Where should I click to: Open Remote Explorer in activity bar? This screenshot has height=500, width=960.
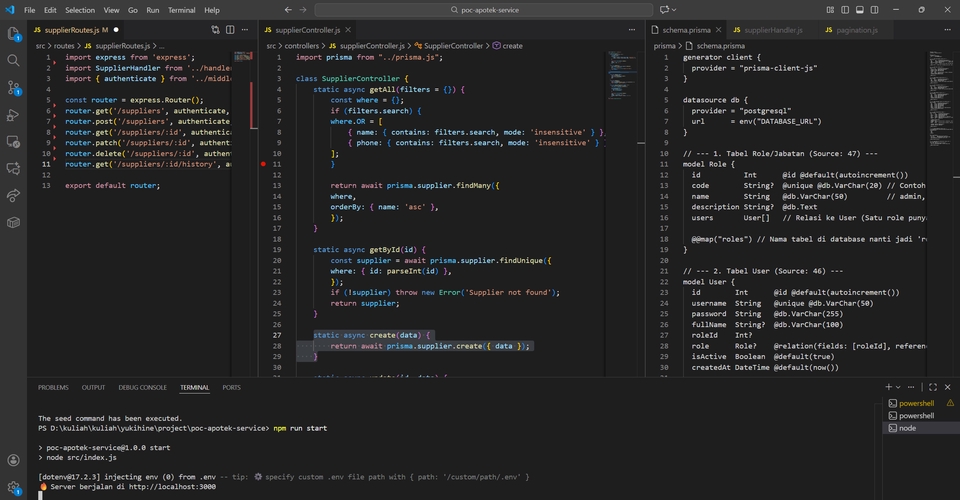pos(13,141)
